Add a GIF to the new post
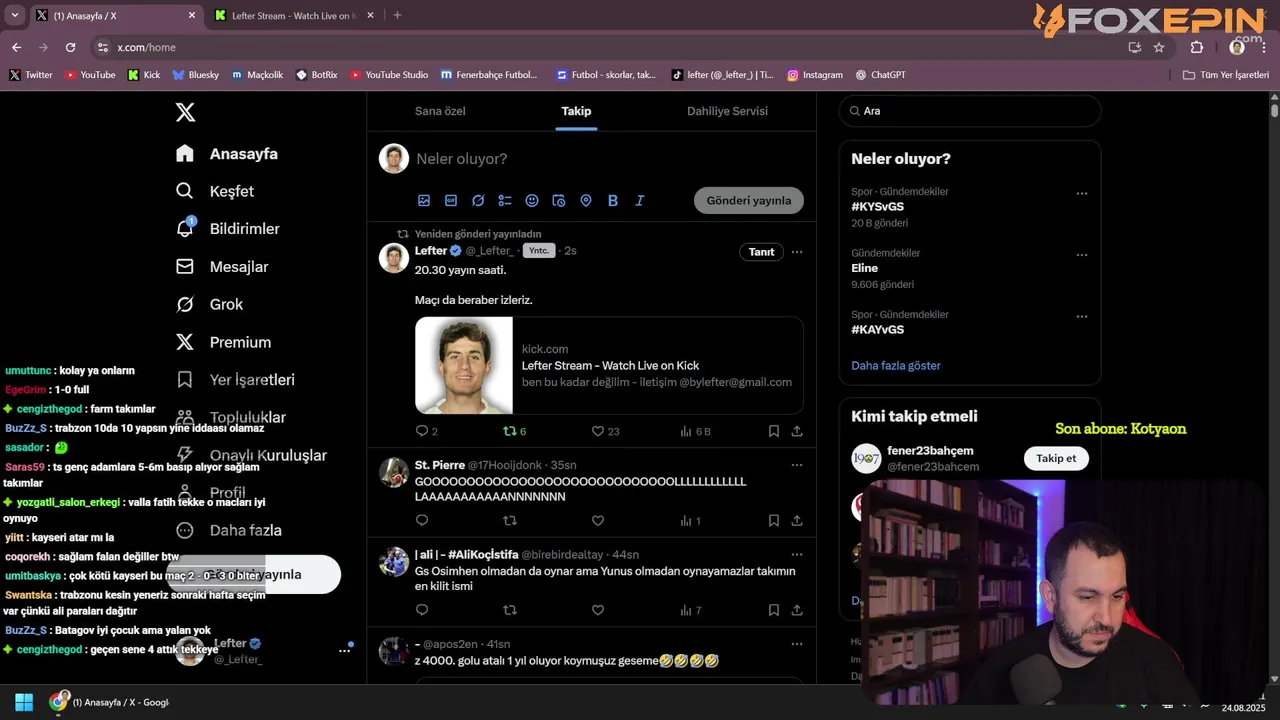 tap(451, 200)
